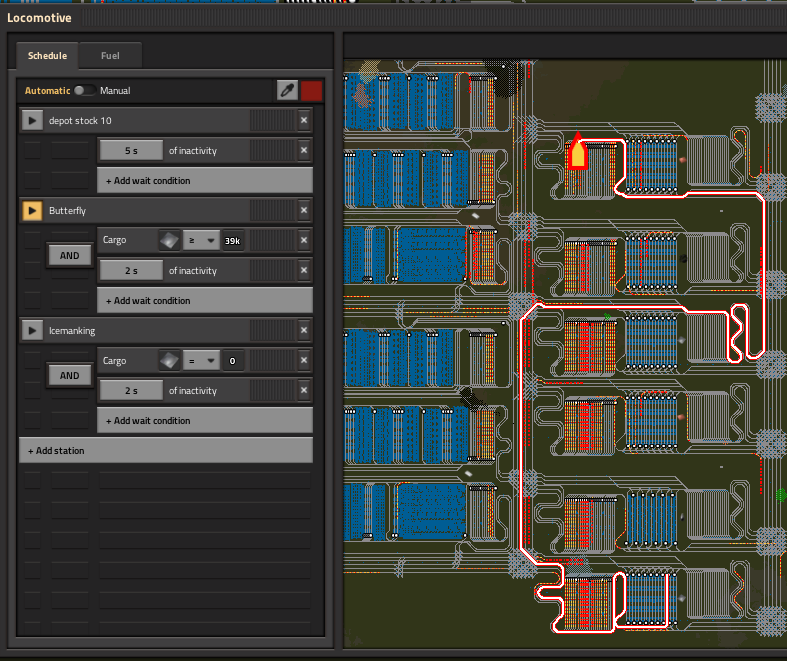Click the Butterfly station play button

(32, 210)
